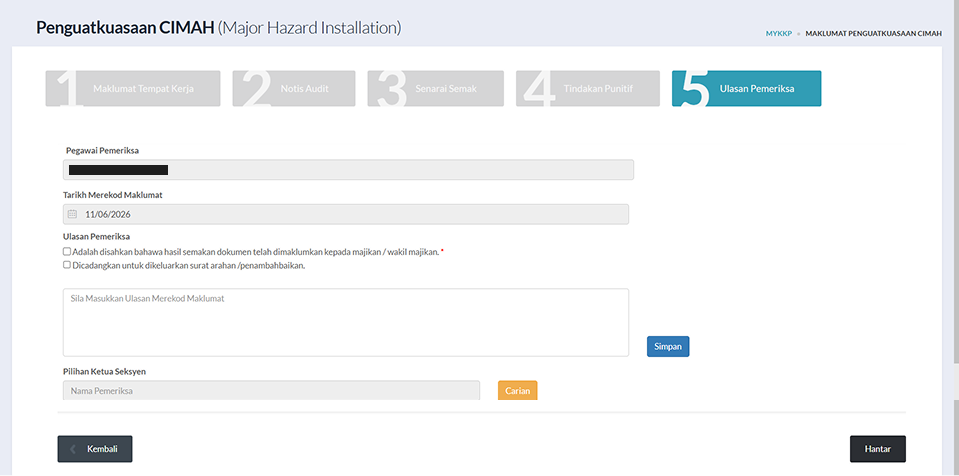Click the Pilihan Ketua Seksyen label
Viewport: 959px width, 476px height.
104,371
